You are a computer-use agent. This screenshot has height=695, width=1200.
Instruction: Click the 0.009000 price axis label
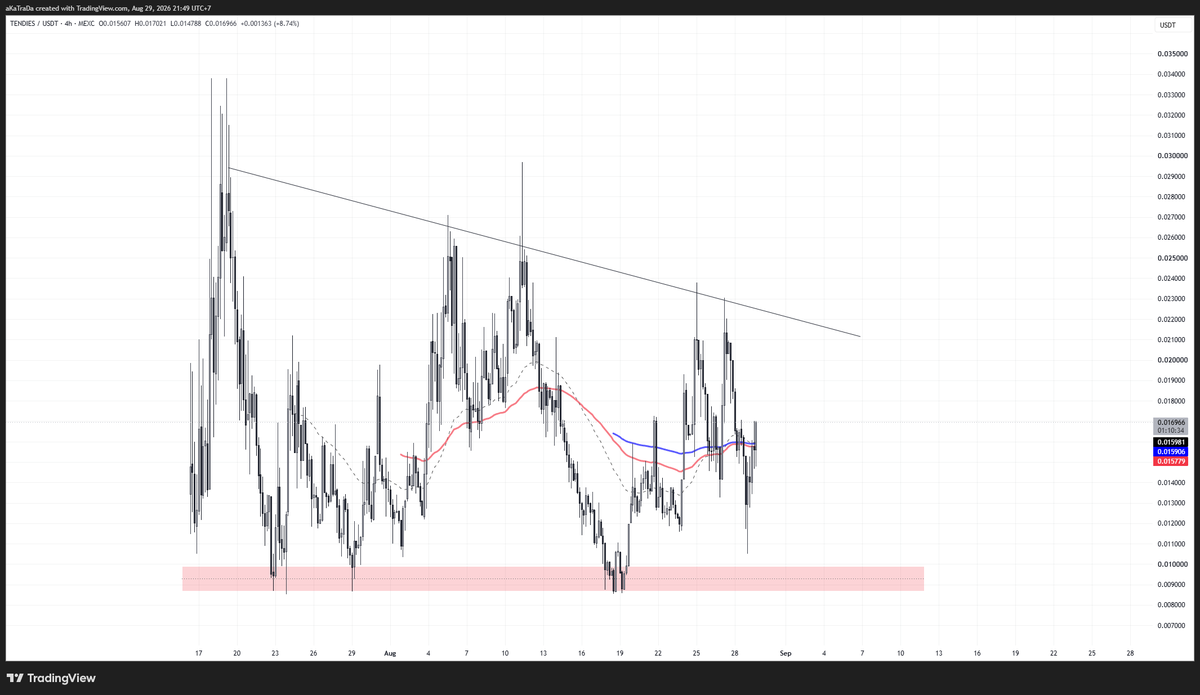coord(1172,584)
